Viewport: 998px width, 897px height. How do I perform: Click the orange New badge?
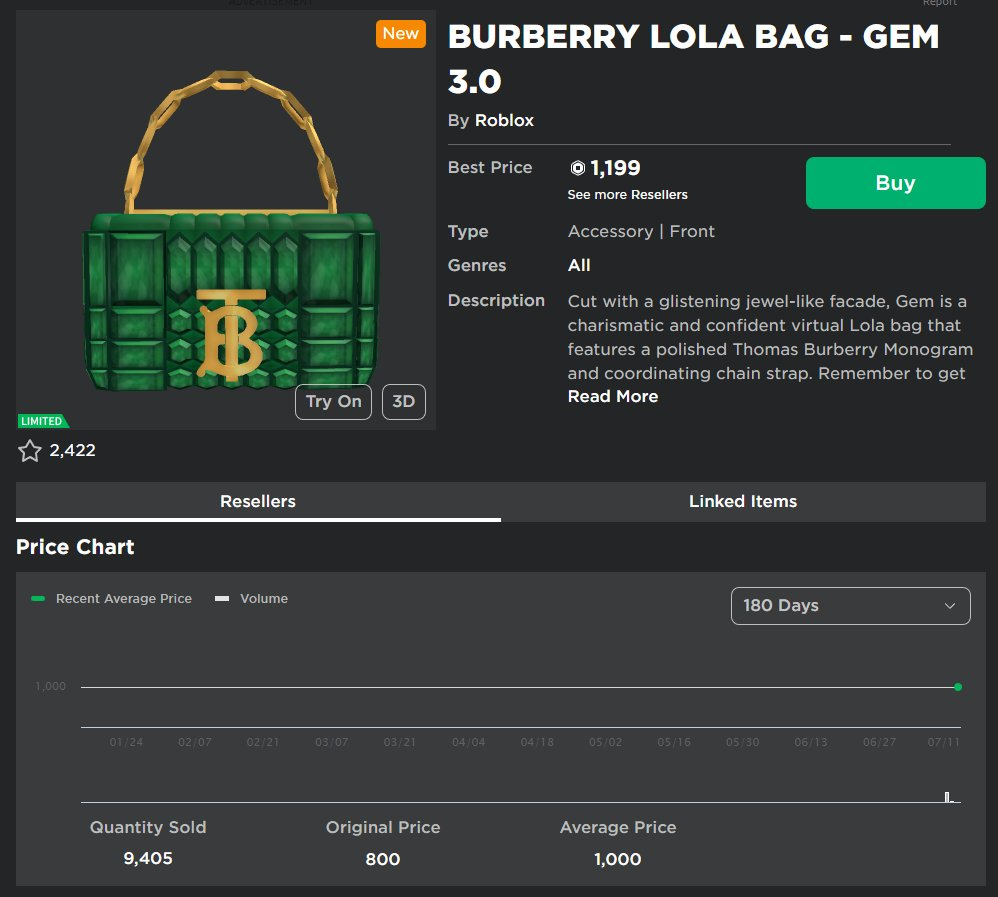pyautogui.click(x=400, y=34)
